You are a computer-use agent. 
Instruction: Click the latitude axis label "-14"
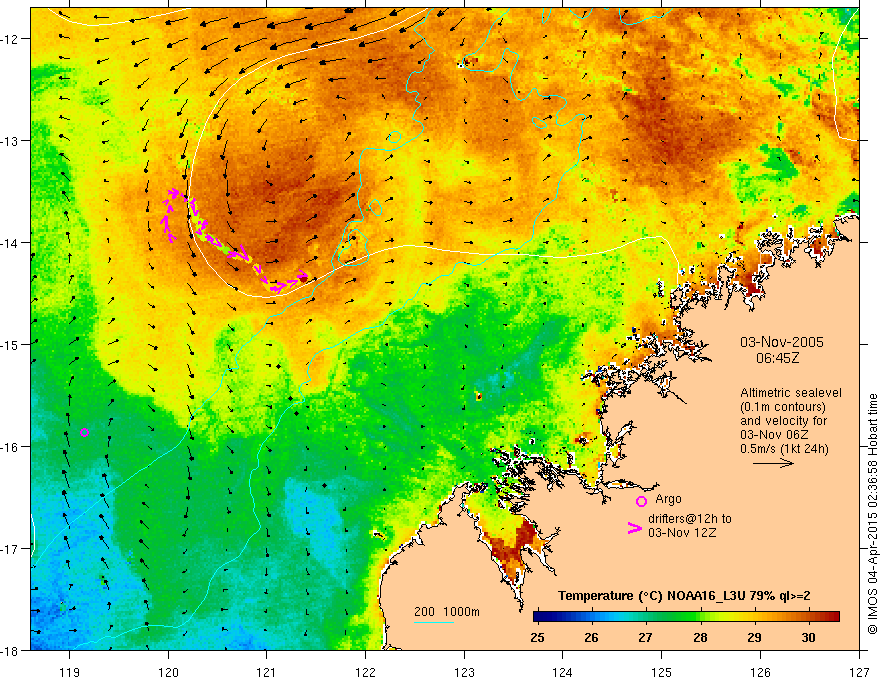[10, 243]
